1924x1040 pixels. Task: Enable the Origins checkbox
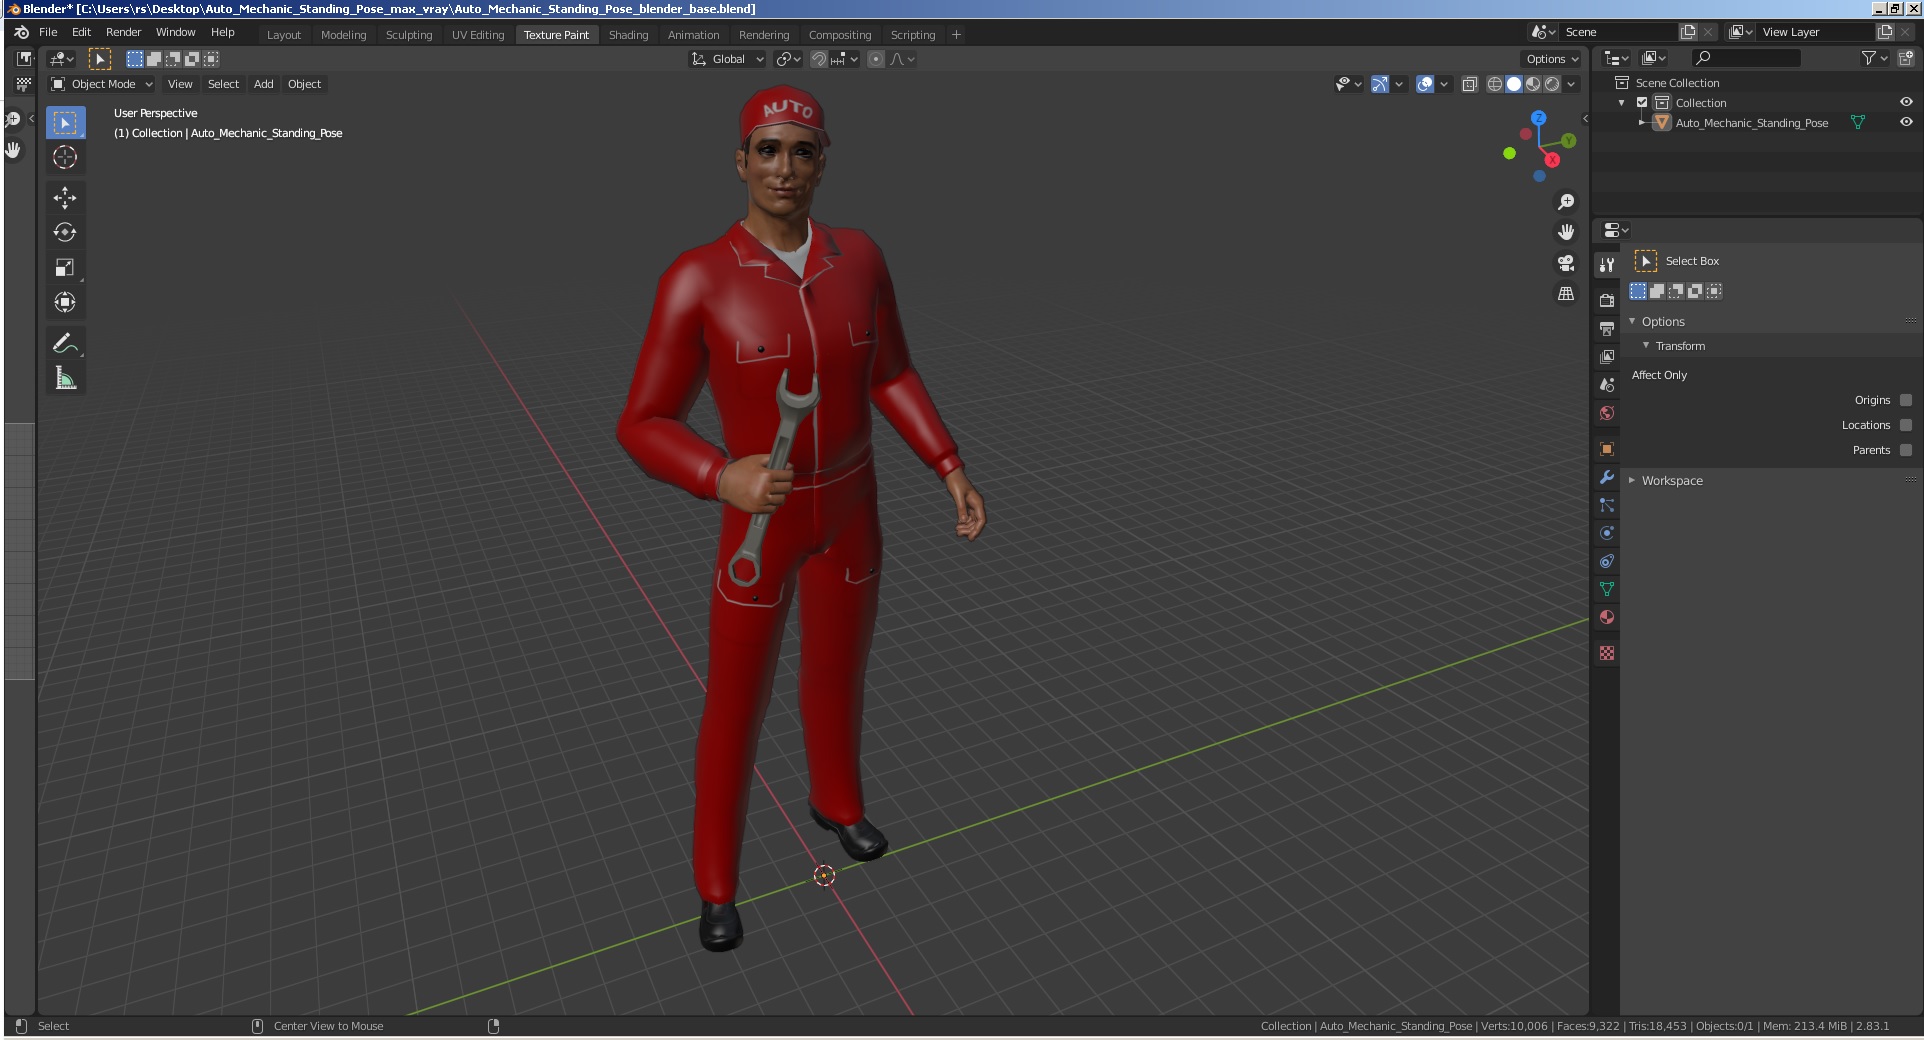pos(1906,400)
